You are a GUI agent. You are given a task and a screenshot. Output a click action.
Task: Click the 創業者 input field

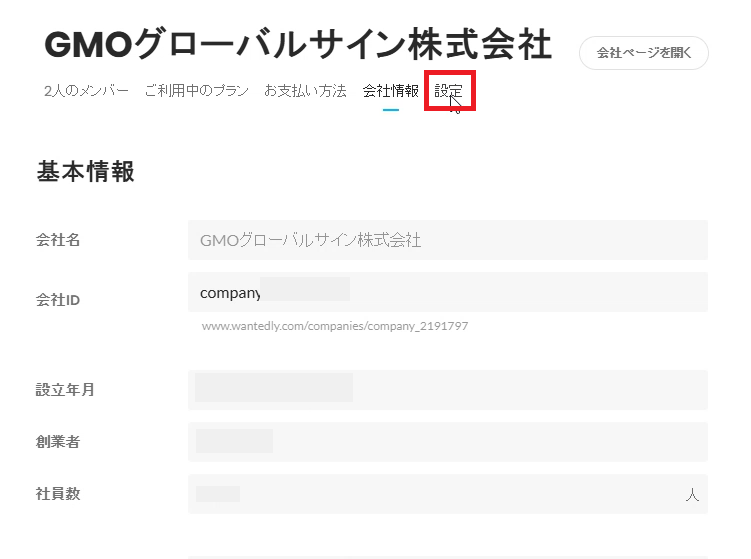[x=448, y=442]
